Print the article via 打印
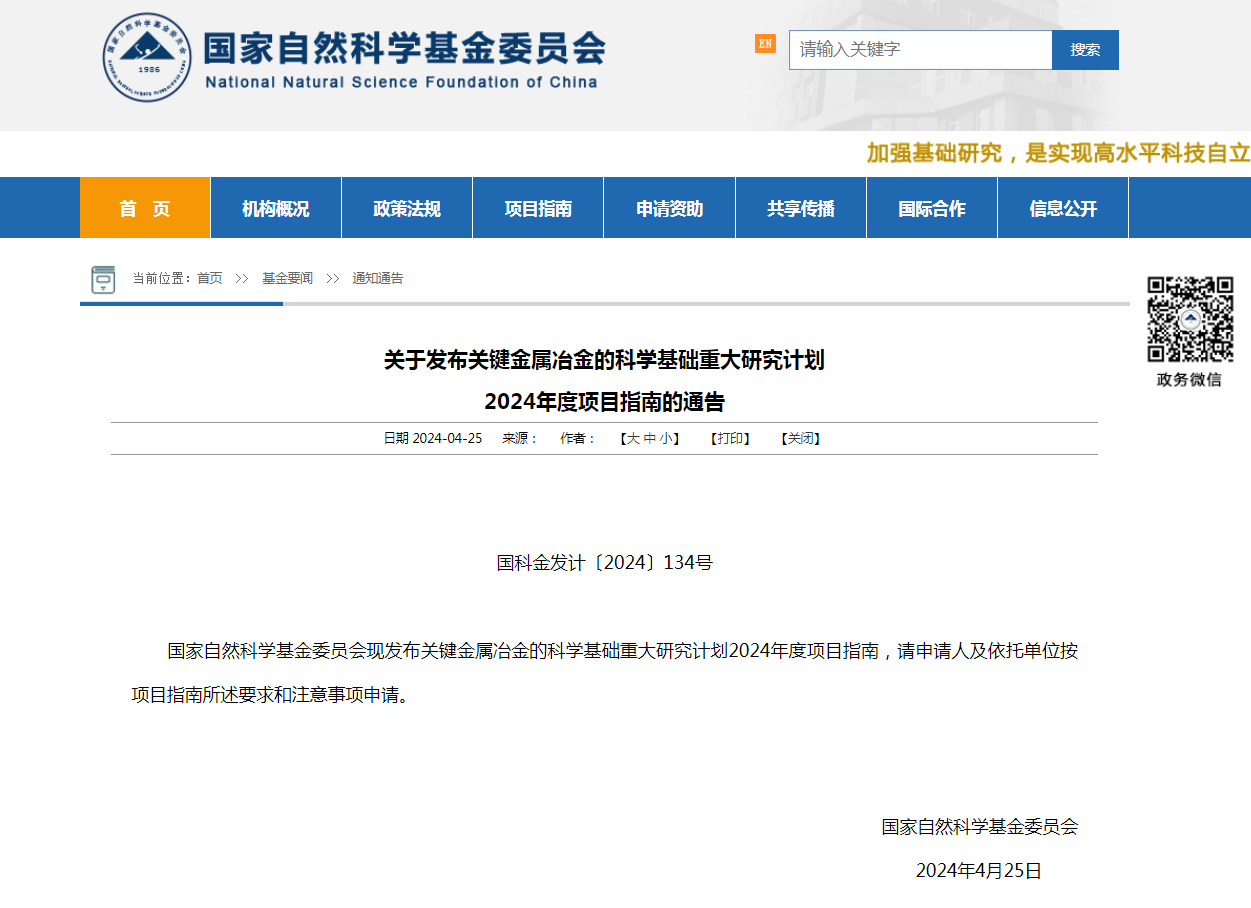1251x908 pixels. 730,439
